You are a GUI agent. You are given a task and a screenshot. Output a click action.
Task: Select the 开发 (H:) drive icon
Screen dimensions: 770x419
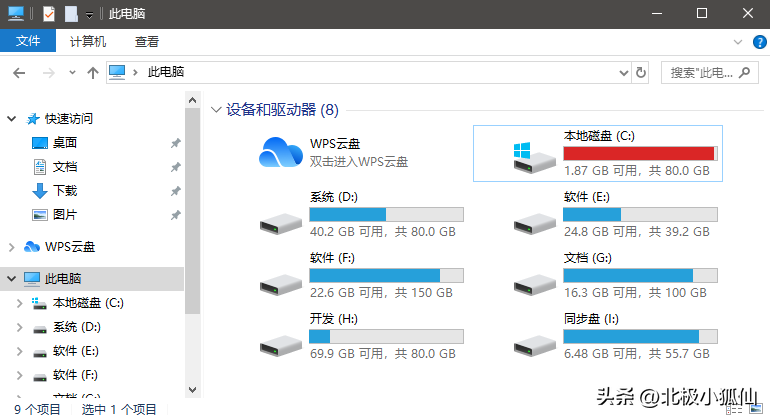280,345
